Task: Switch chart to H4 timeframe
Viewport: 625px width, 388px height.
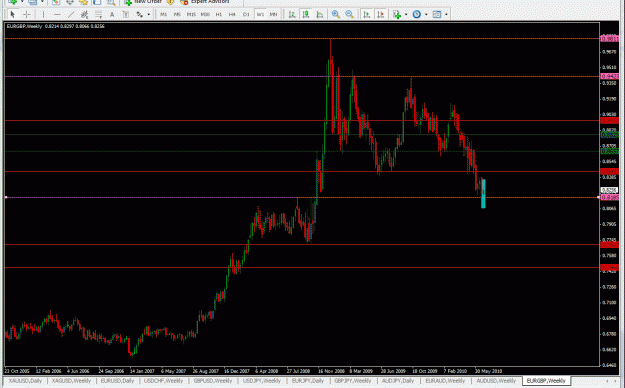Action: click(232, 14)
